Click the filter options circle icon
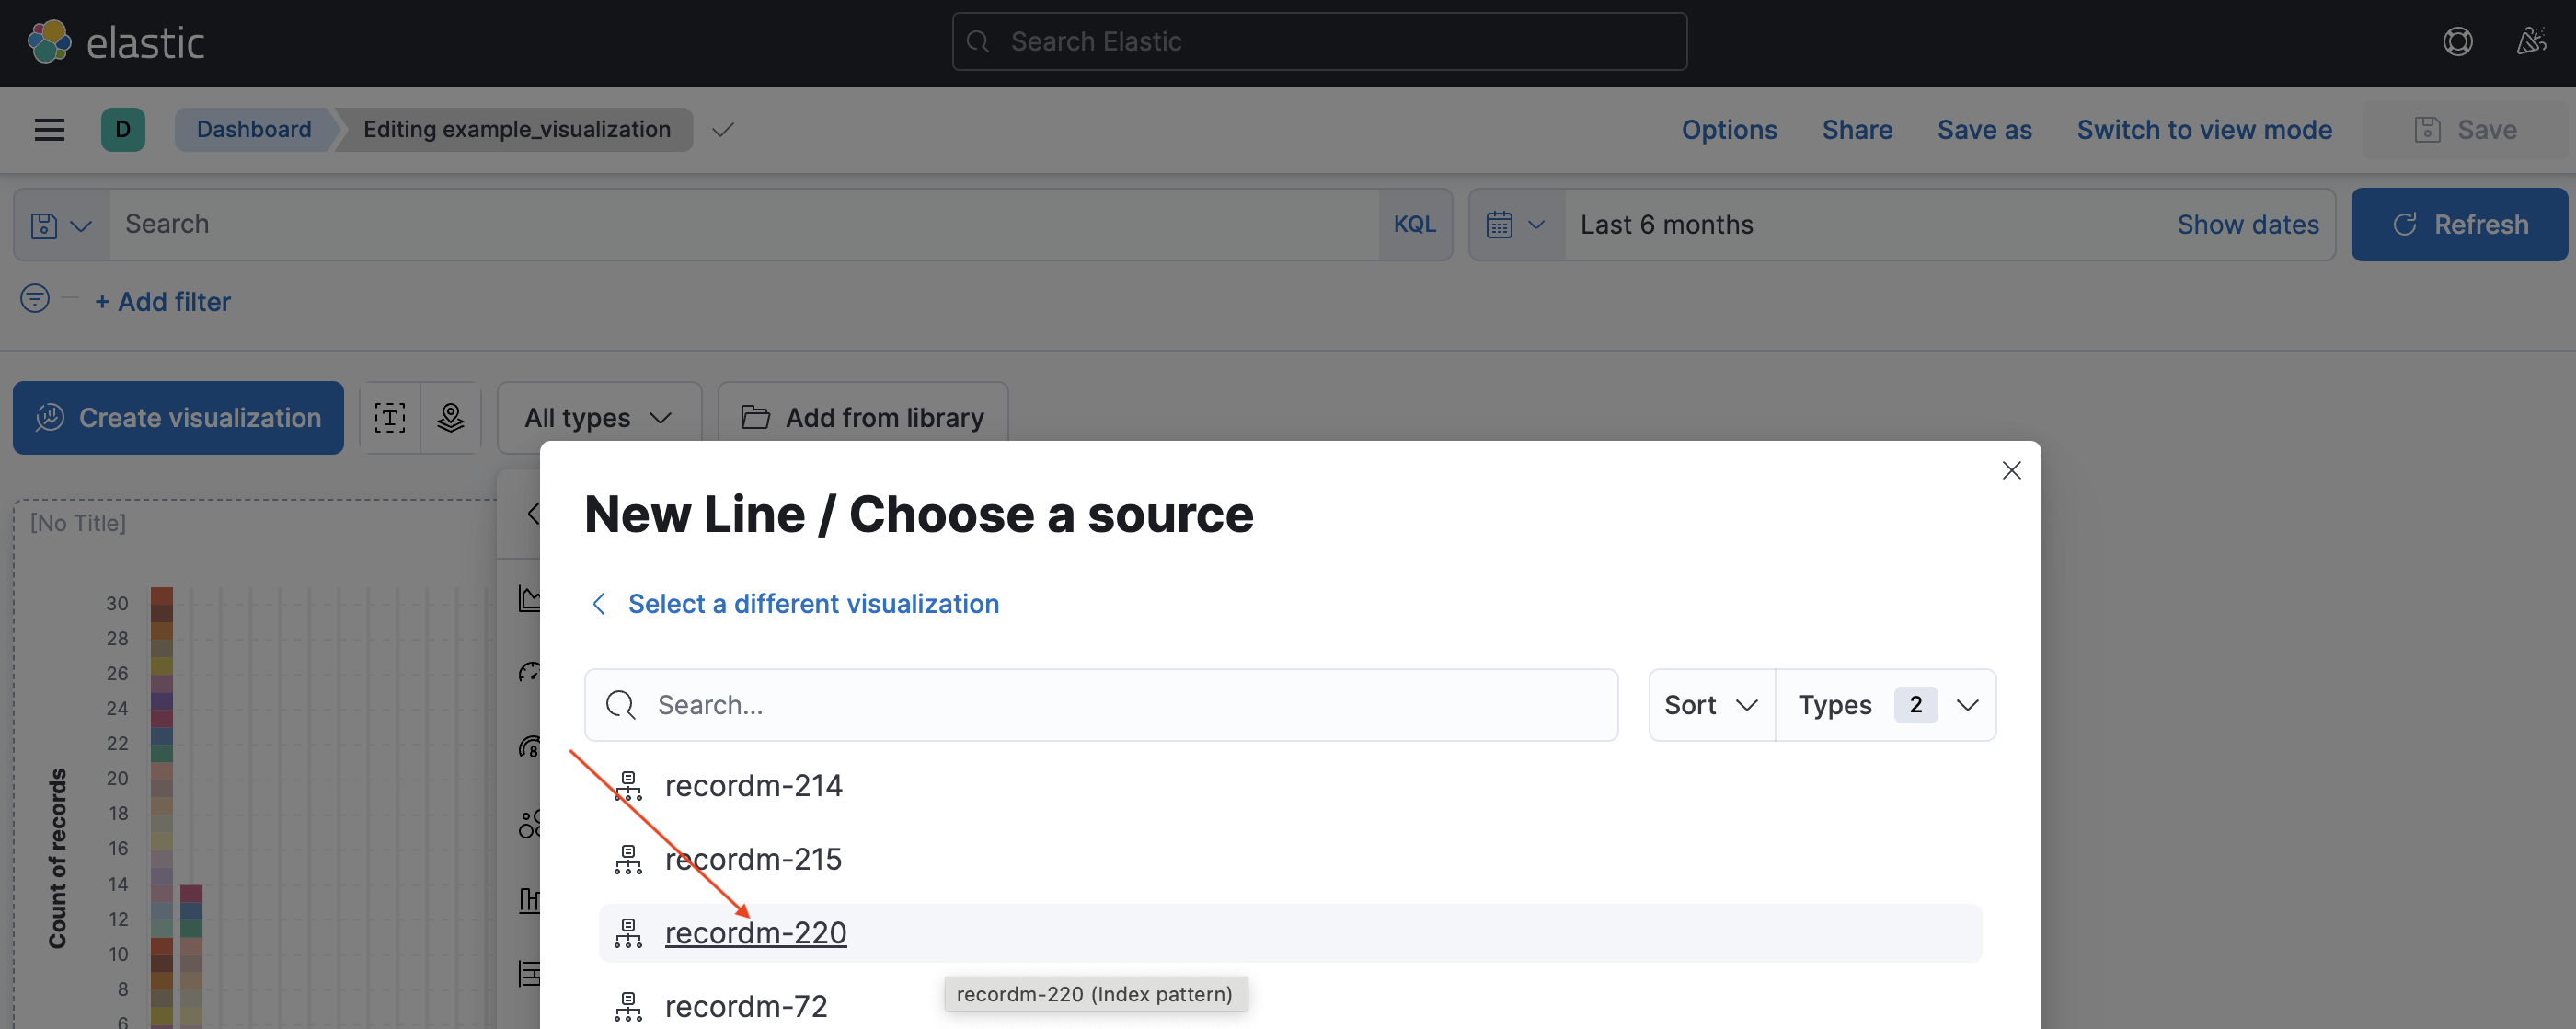2576x1029 pixels. (x=35, y=299)
